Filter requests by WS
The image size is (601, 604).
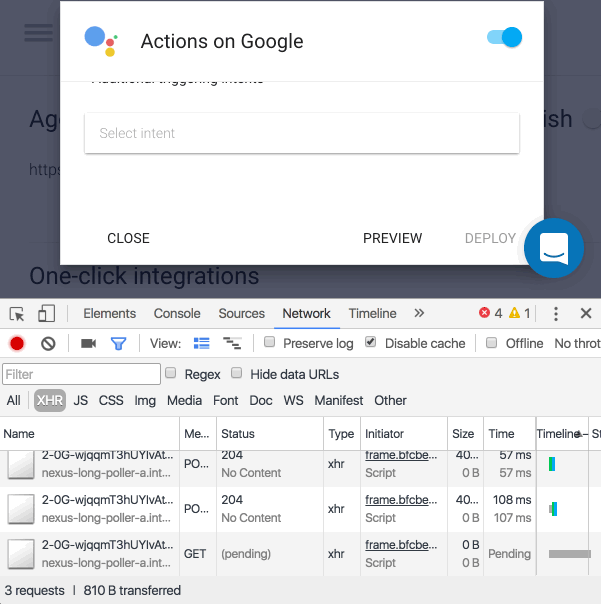click(x=294, y=401)
